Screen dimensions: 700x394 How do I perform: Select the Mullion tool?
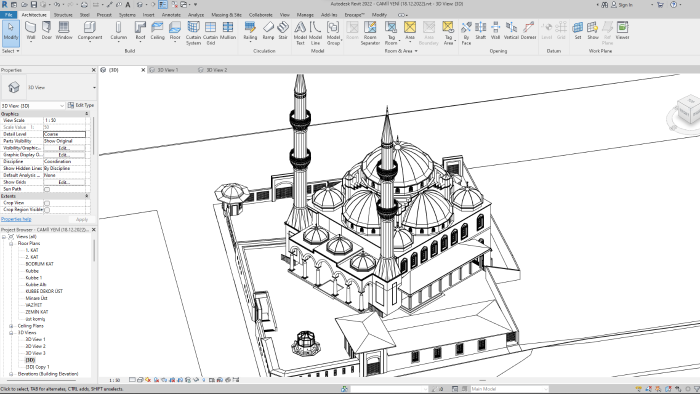228,31
